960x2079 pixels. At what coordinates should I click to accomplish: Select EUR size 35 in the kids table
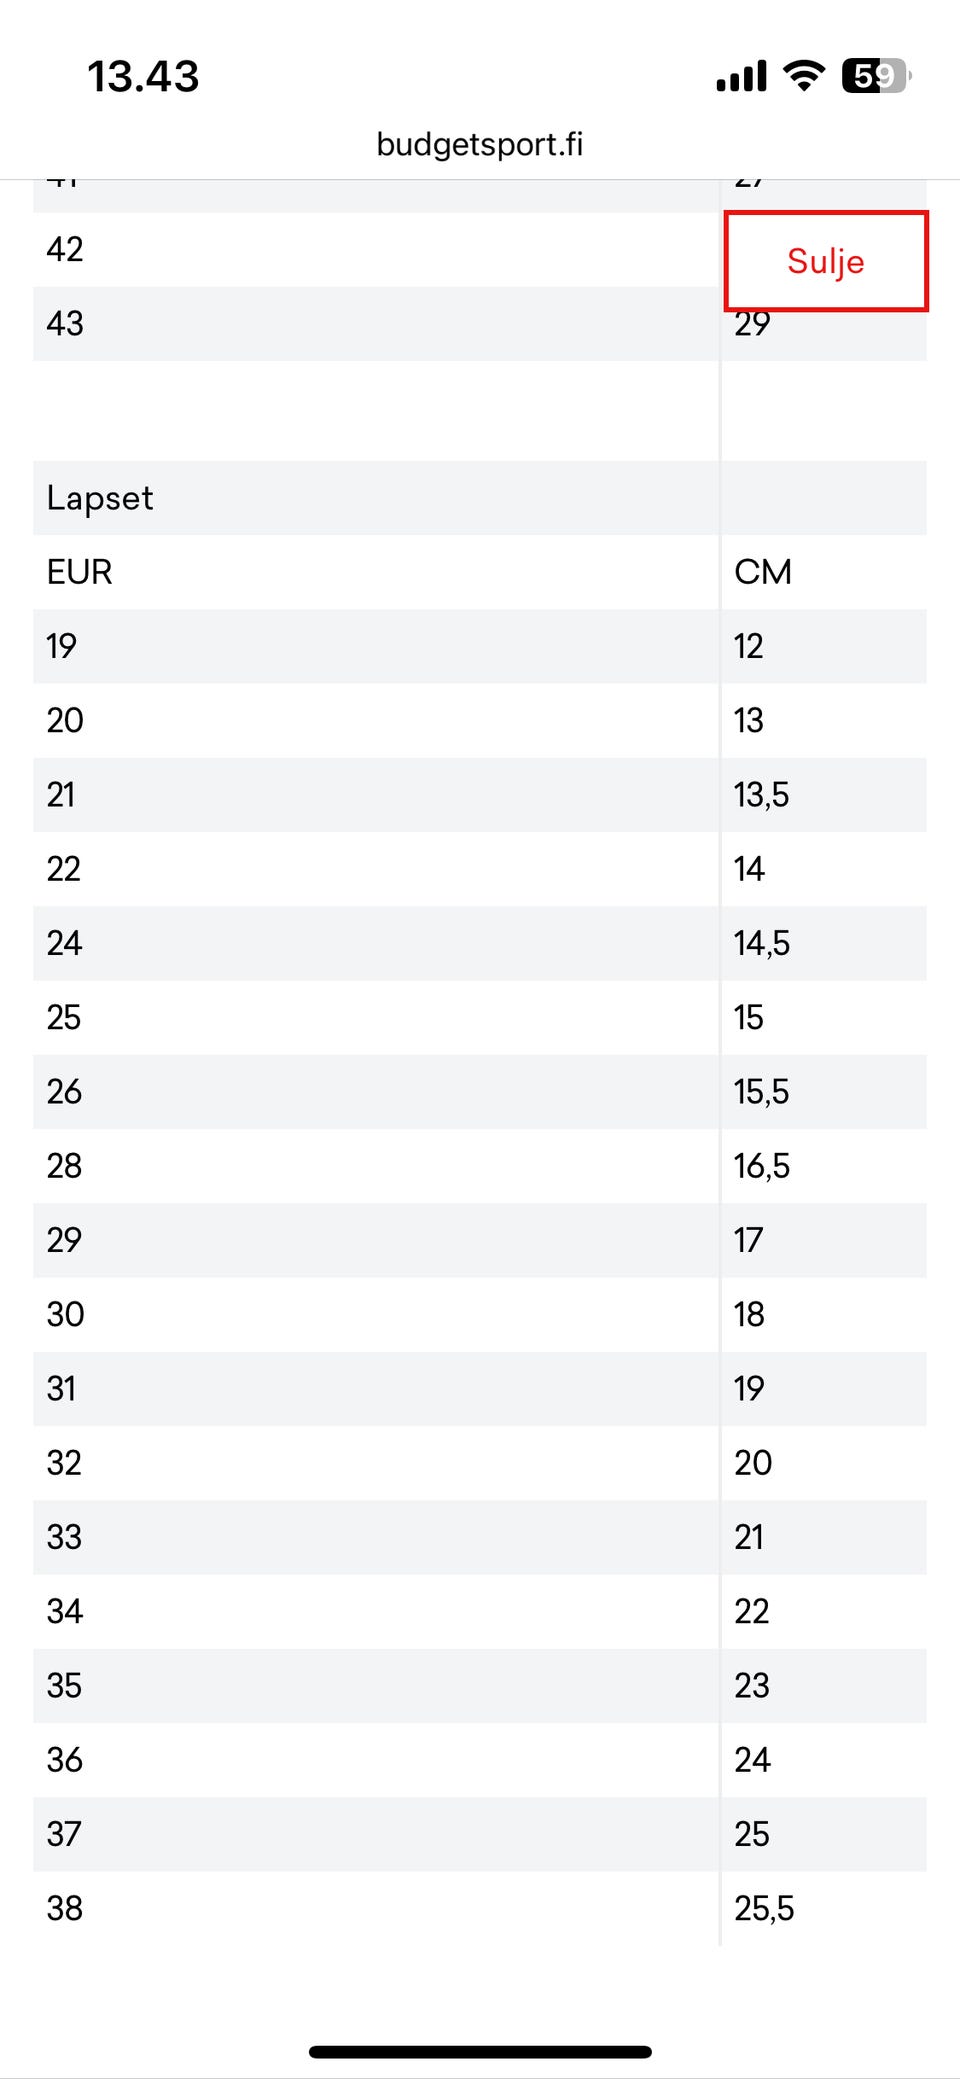65,1685
